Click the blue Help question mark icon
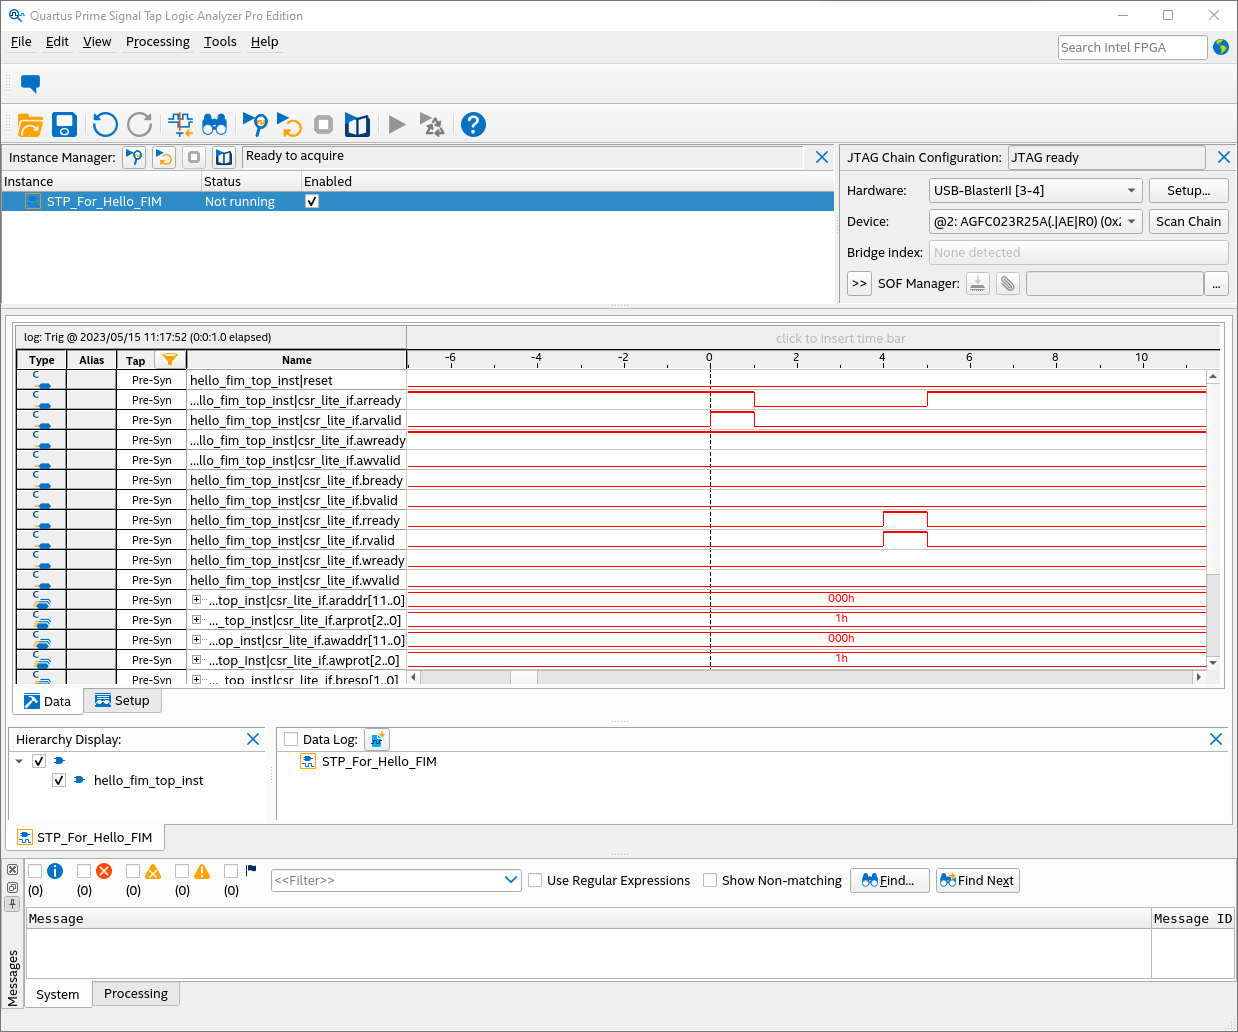The image size is (1238, 1032). pos(473,125)
